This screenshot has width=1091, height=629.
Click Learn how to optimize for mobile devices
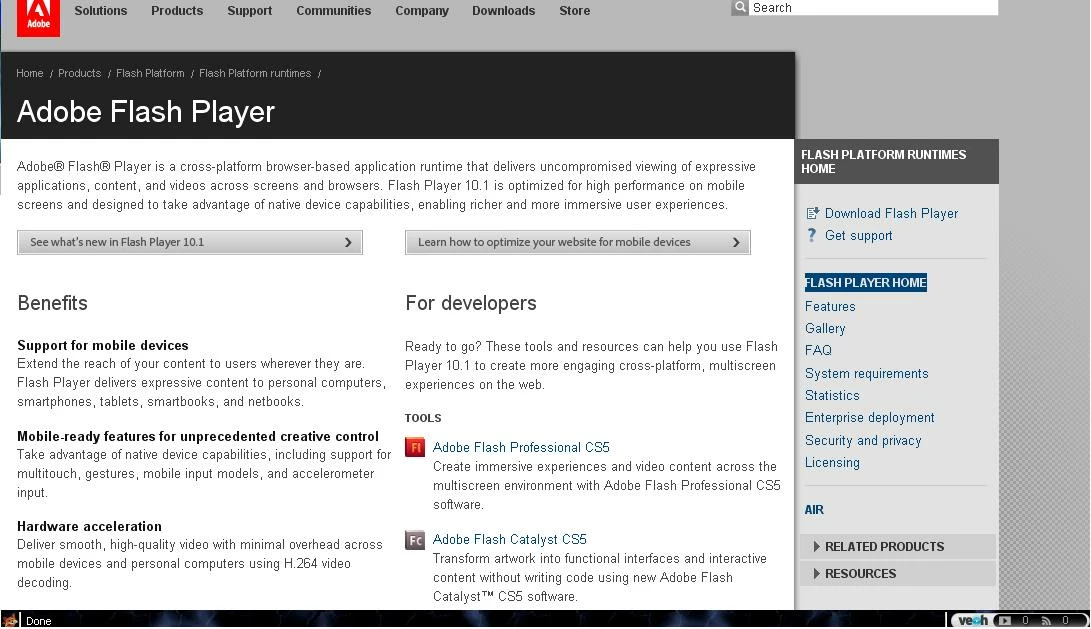578,242
